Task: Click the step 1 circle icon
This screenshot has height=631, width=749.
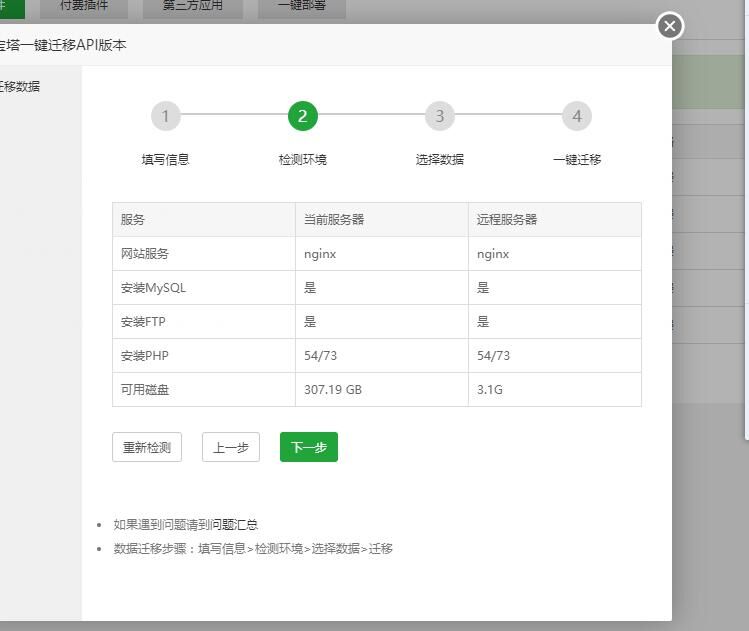Action: 165,116
